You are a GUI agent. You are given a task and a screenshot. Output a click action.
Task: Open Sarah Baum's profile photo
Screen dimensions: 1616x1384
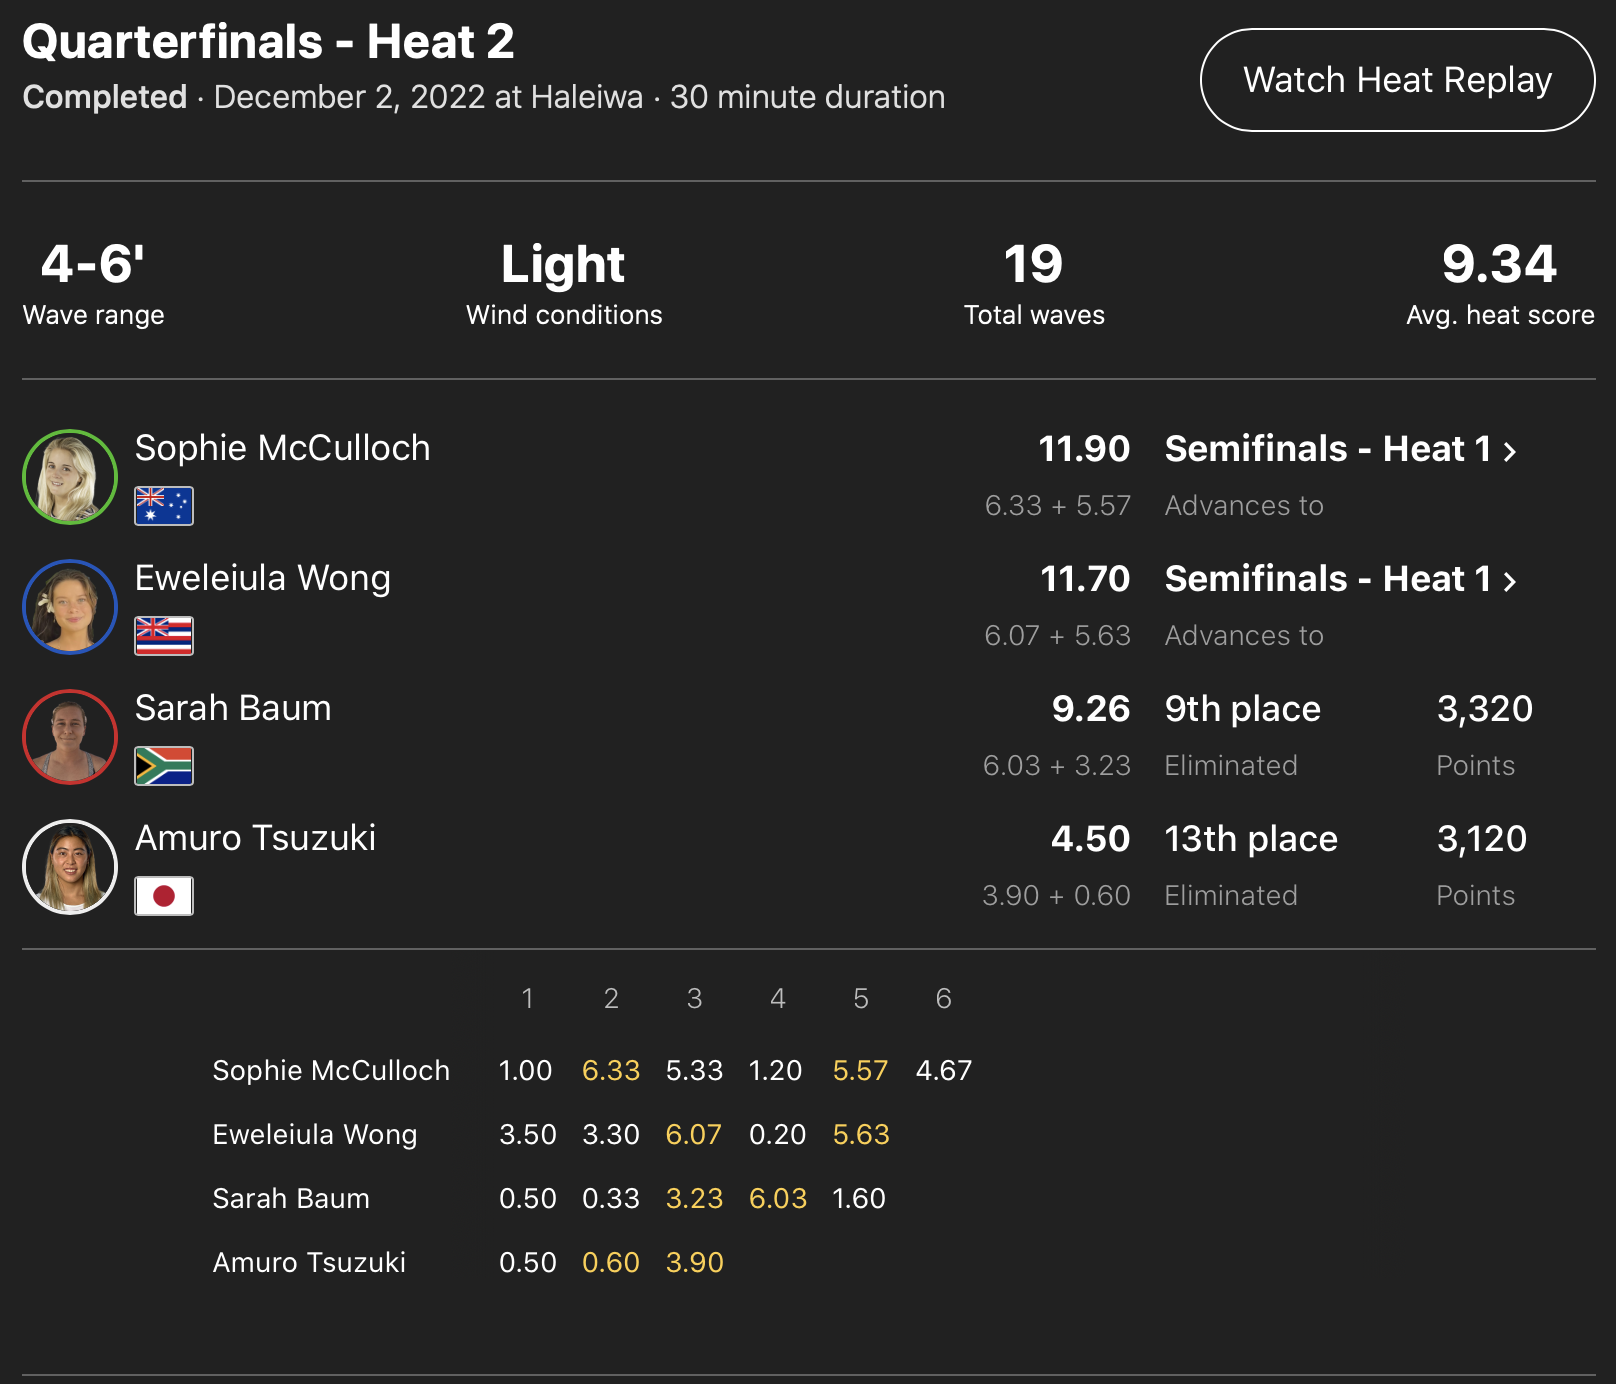click(x=70, y=737)
